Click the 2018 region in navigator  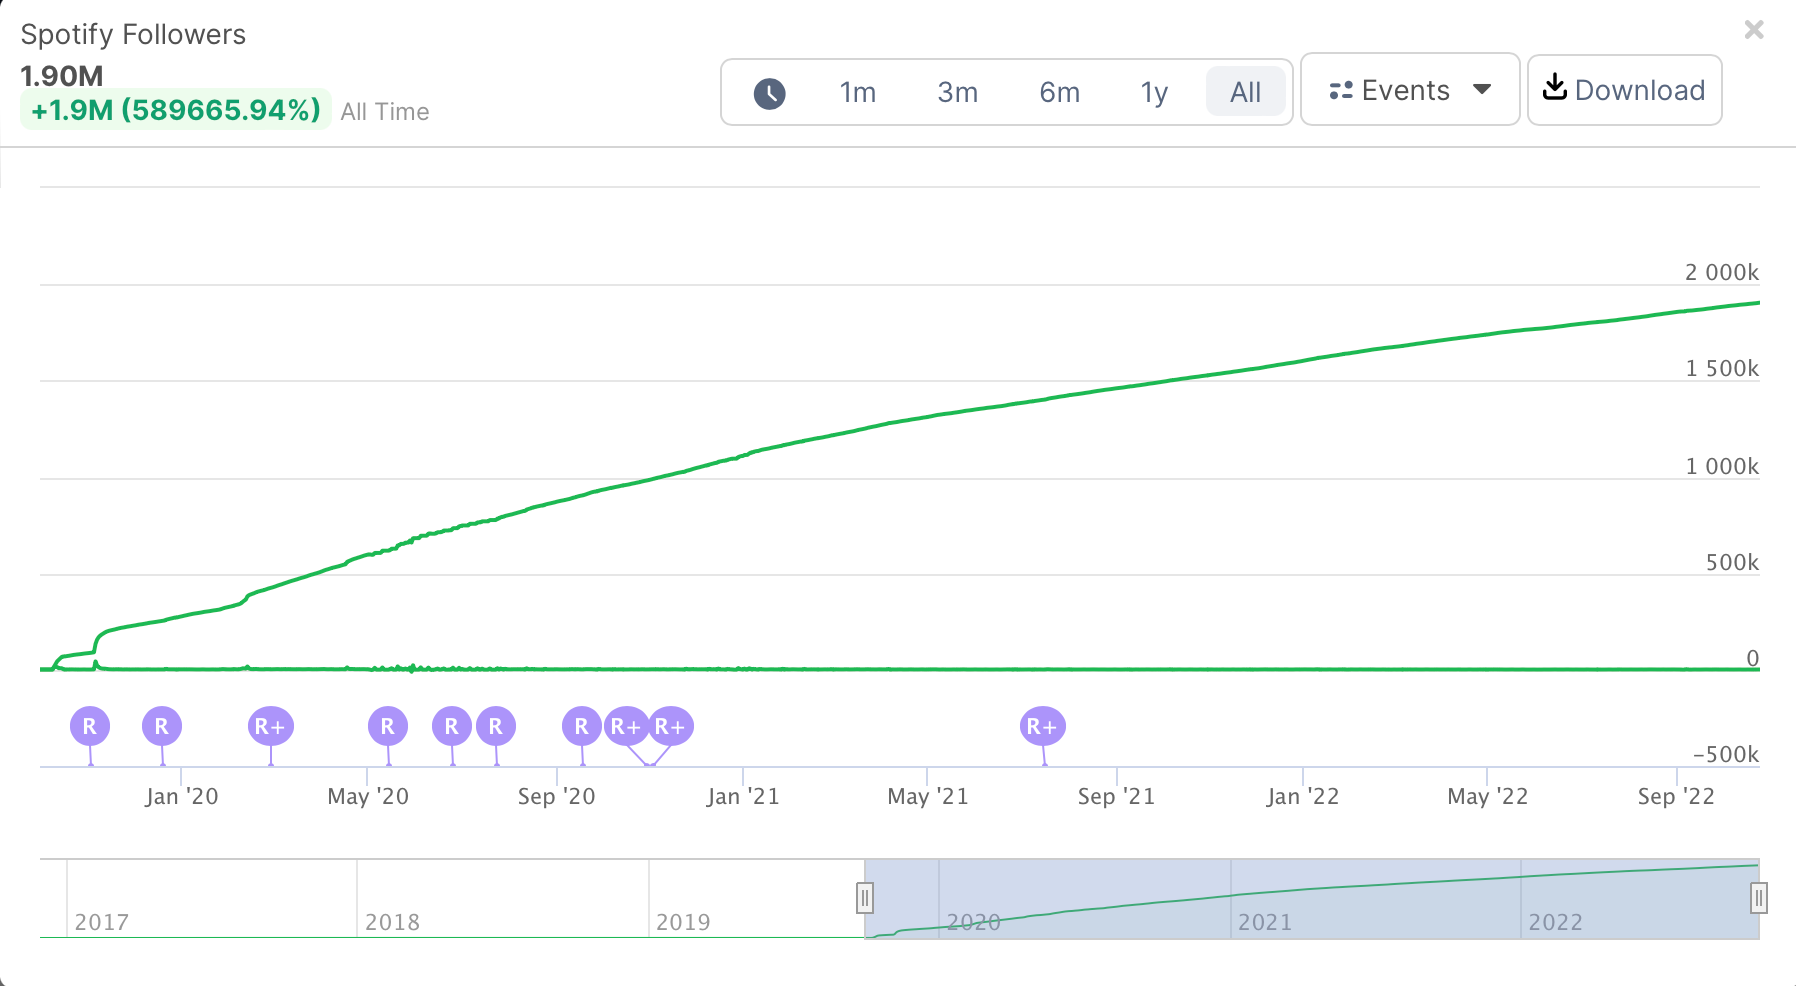click(x=500, y=898)
